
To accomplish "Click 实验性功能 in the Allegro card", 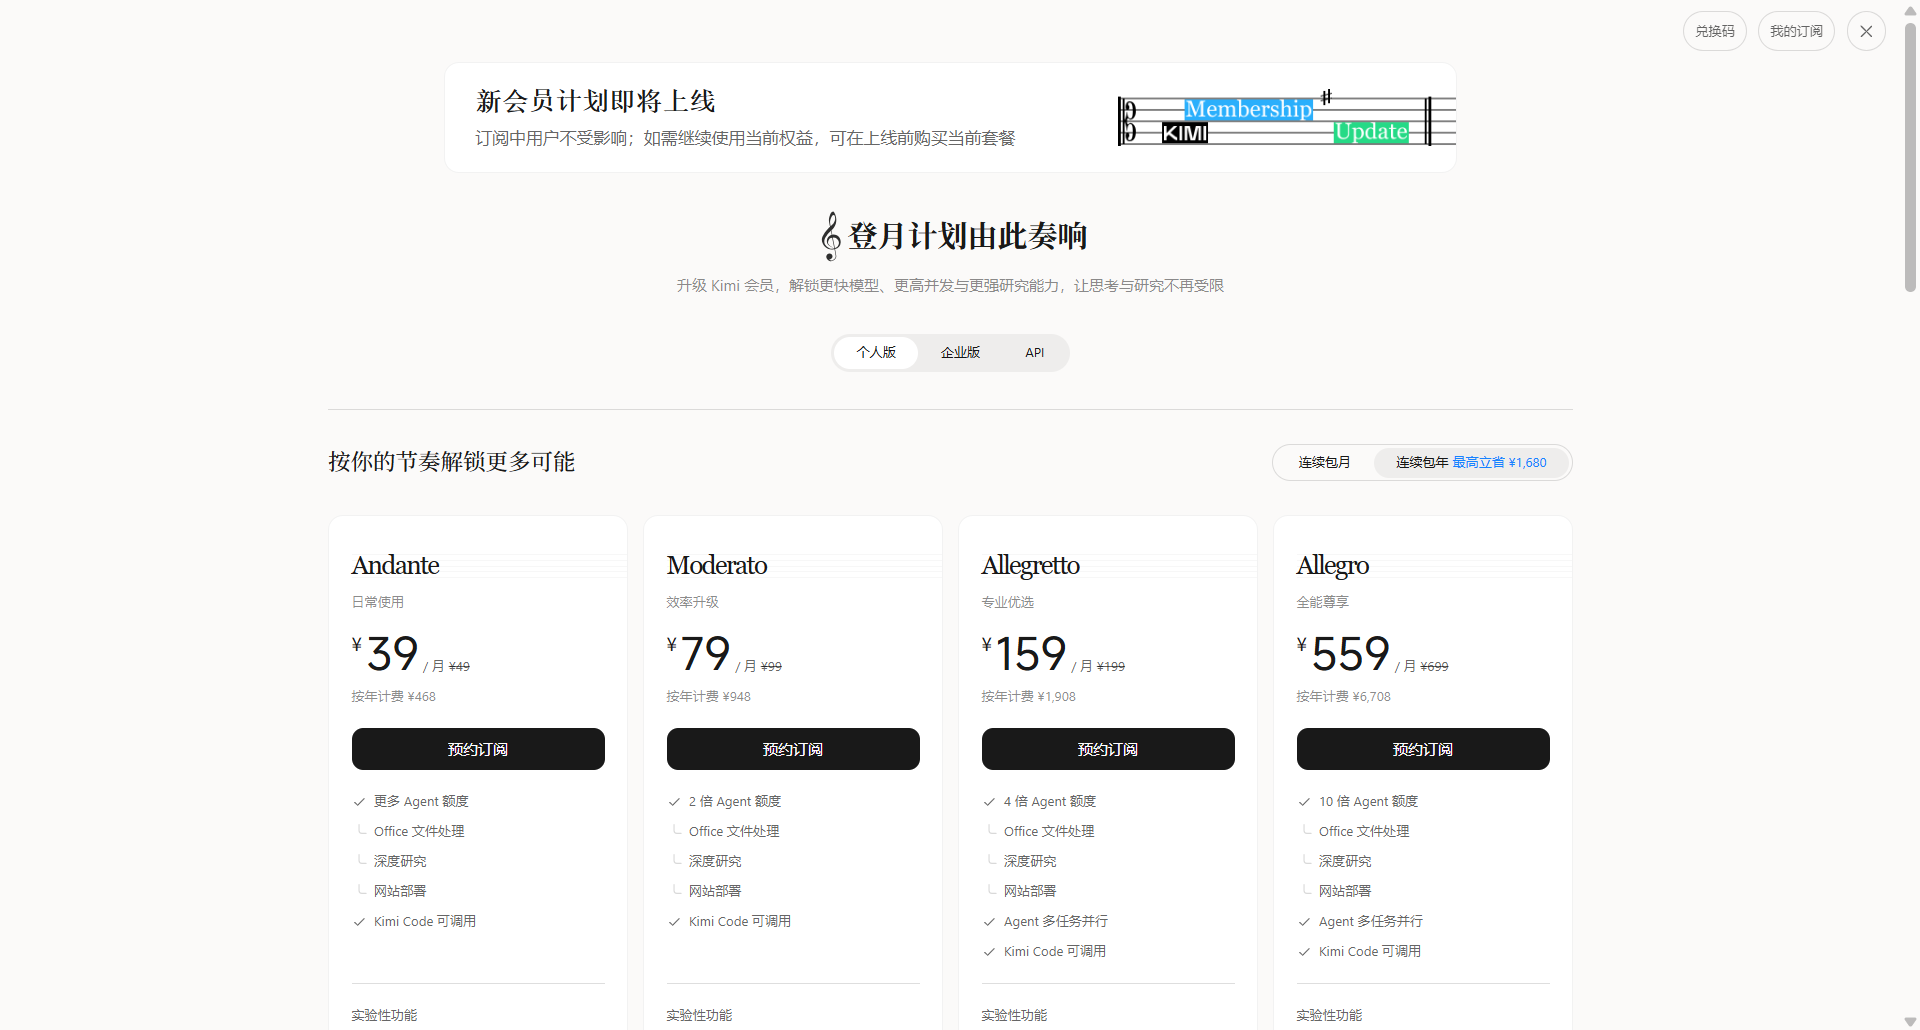I will tap(1330, 1015).
